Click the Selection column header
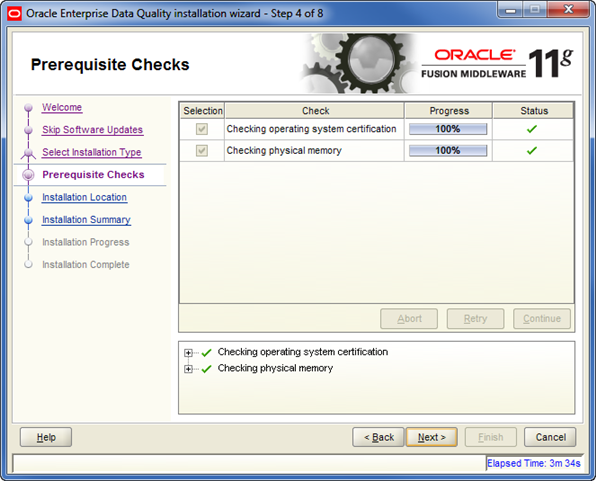This screenshot has width=596, height=481. (202, 111)
